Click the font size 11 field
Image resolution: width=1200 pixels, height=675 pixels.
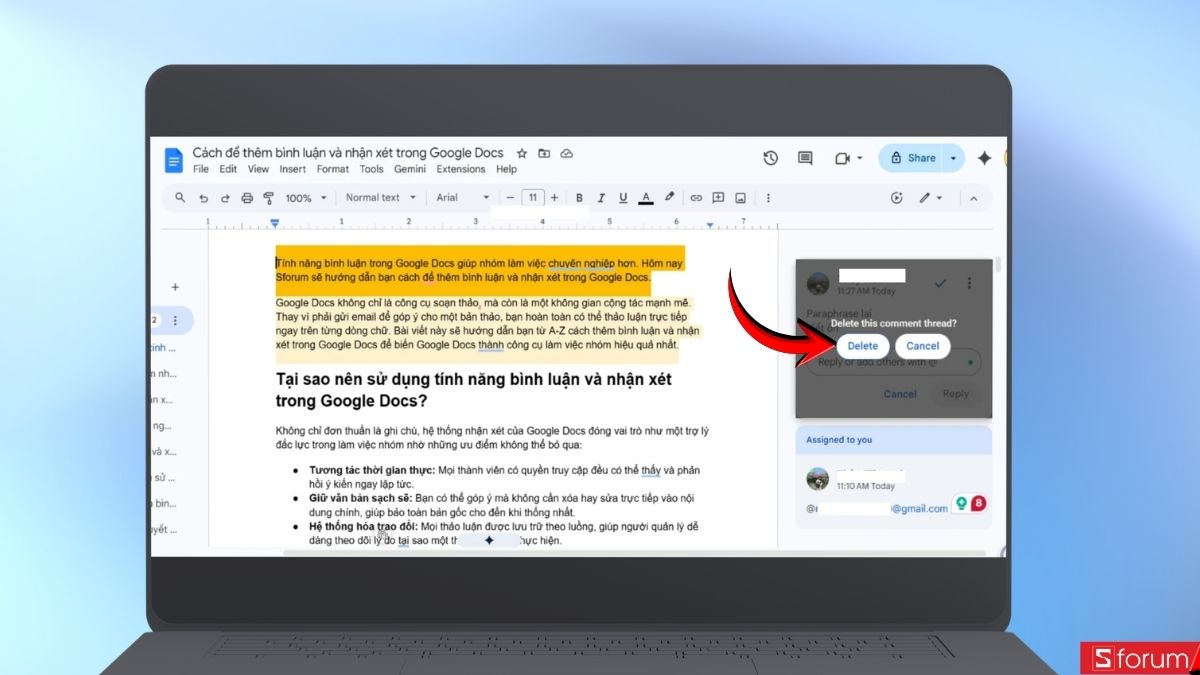tap(534, 198)
